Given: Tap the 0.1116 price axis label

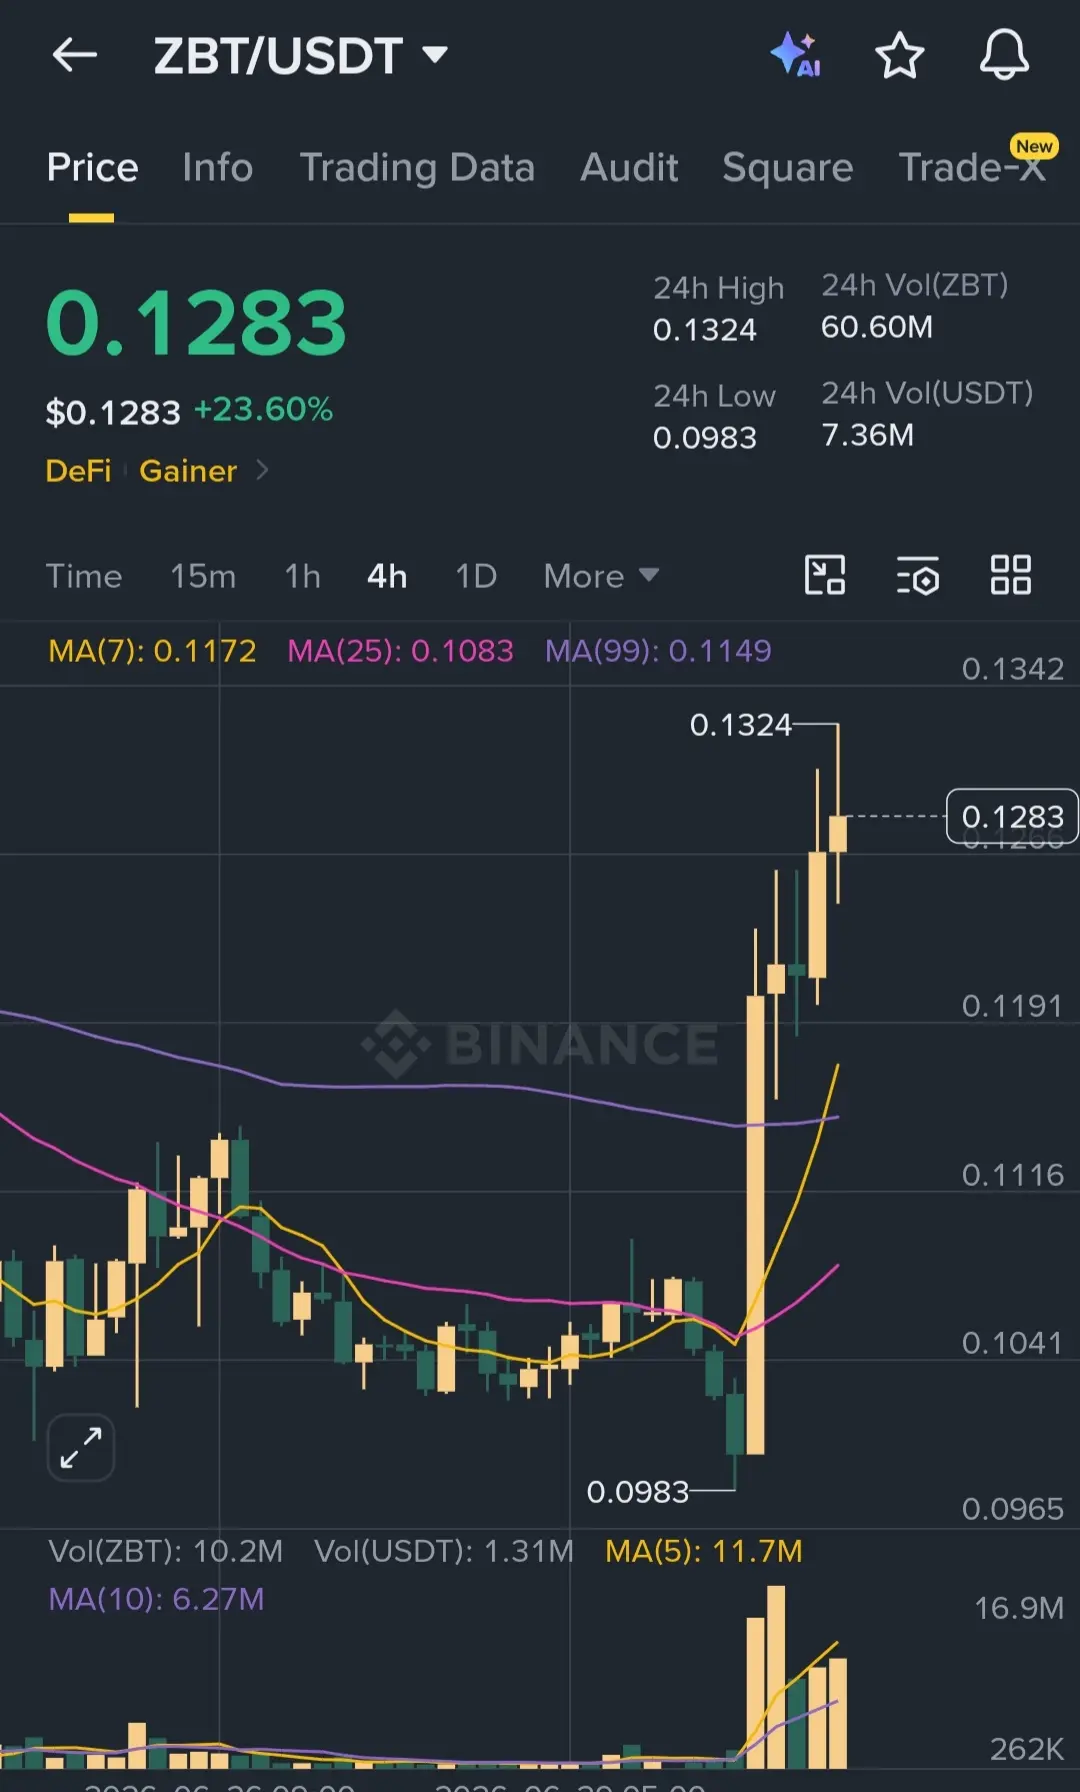Looking at the screenshot, I should (x=1012, y=1175).
